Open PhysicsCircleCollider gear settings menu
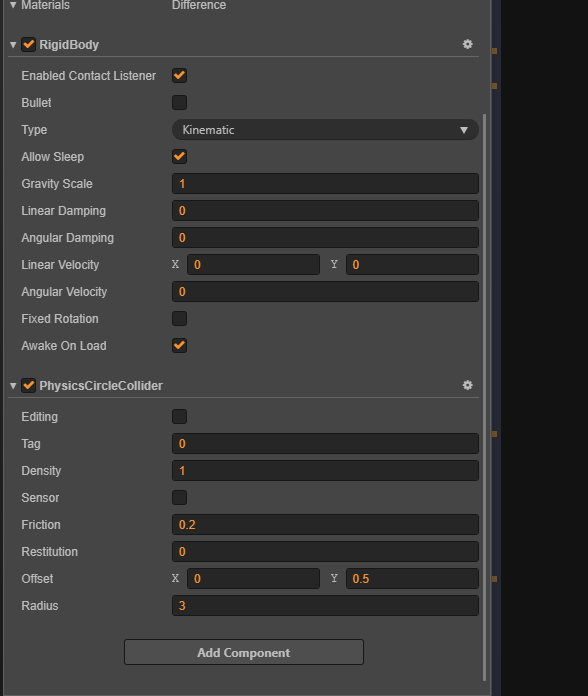The width and height of the screenshot is (588, 696). 467,385
